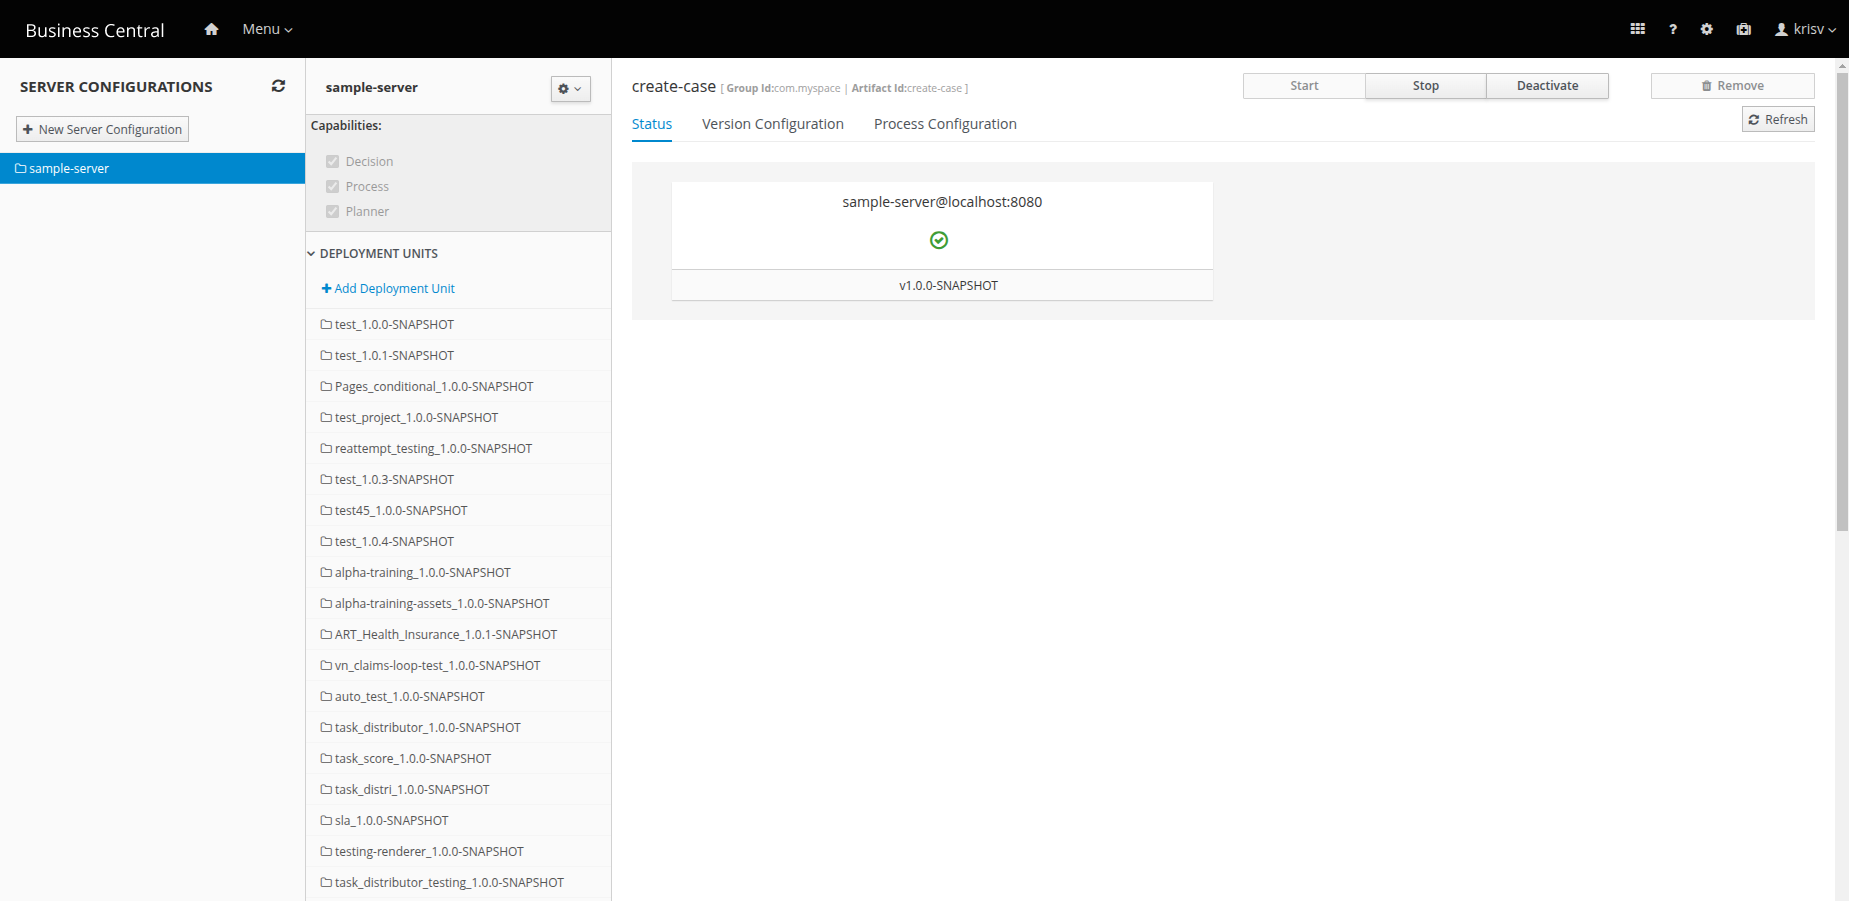Open the Menu dropdown
The width and height of the screenshot is (1849, 901).
267,29
